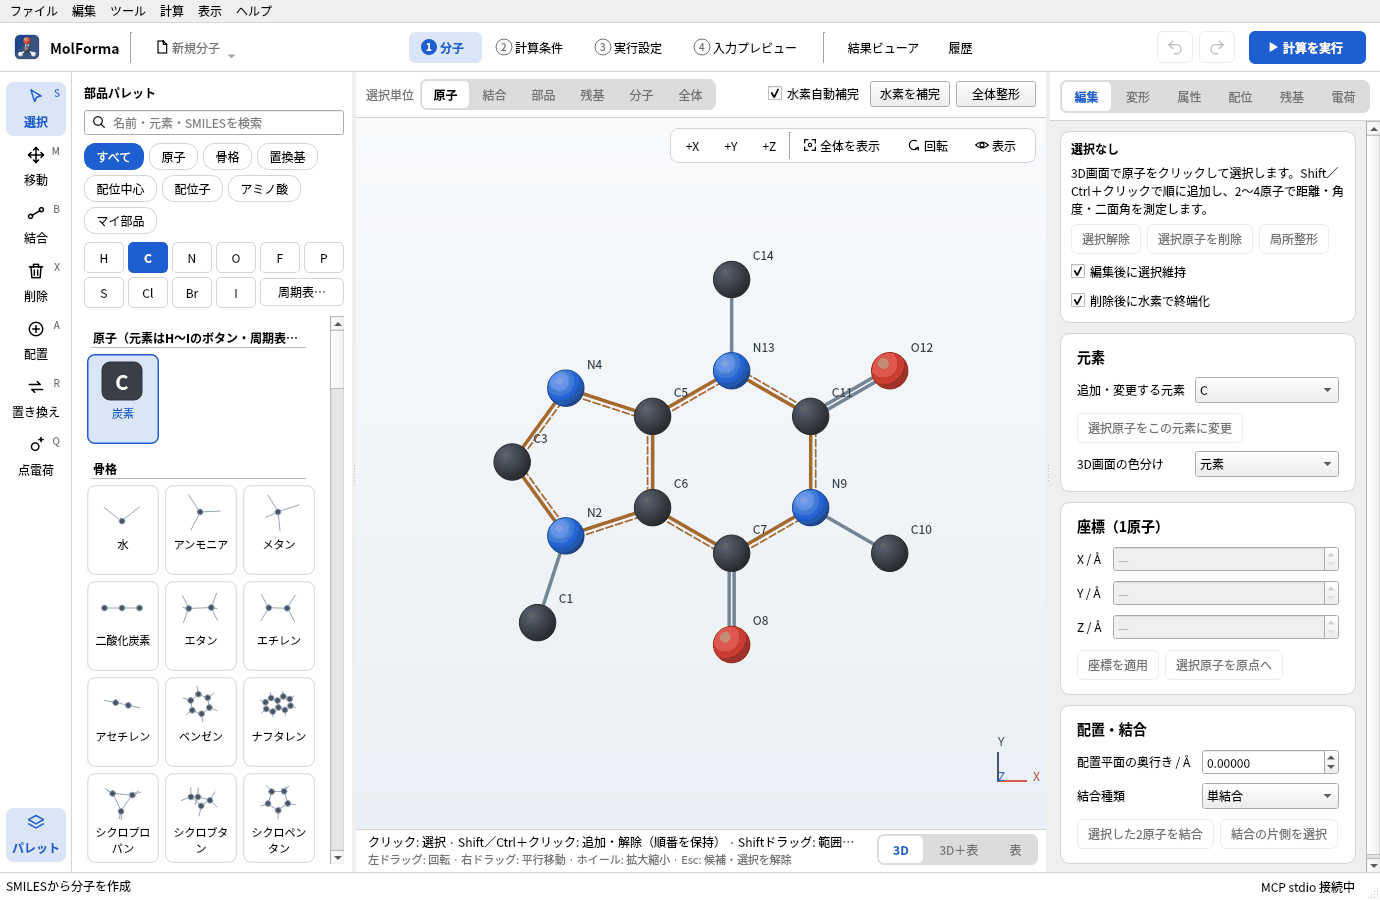Filter palette by 配位子 chip

pyautogui.click(x=192, y=189)
